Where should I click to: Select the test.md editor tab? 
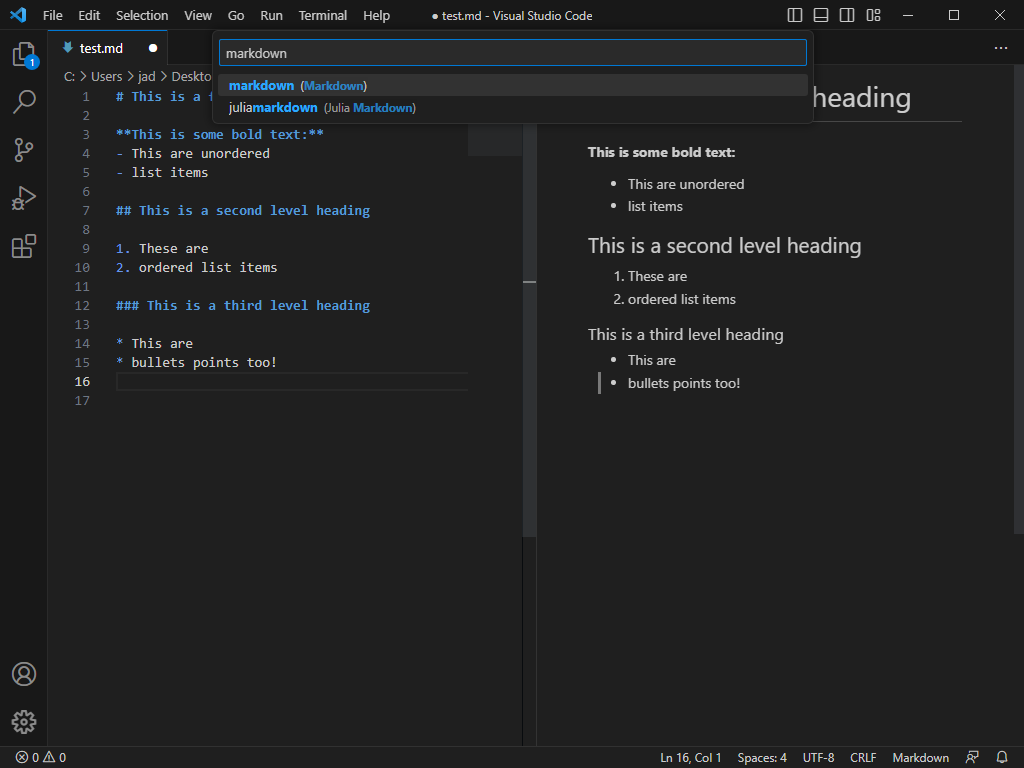click(x=100, y=47)
